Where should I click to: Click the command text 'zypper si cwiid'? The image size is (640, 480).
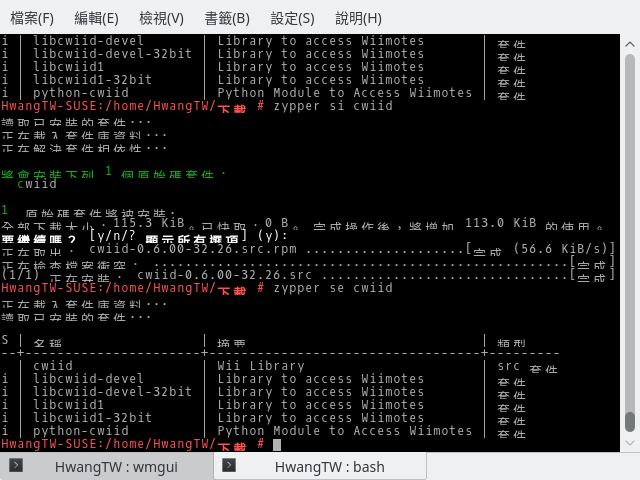click(333, 106)
